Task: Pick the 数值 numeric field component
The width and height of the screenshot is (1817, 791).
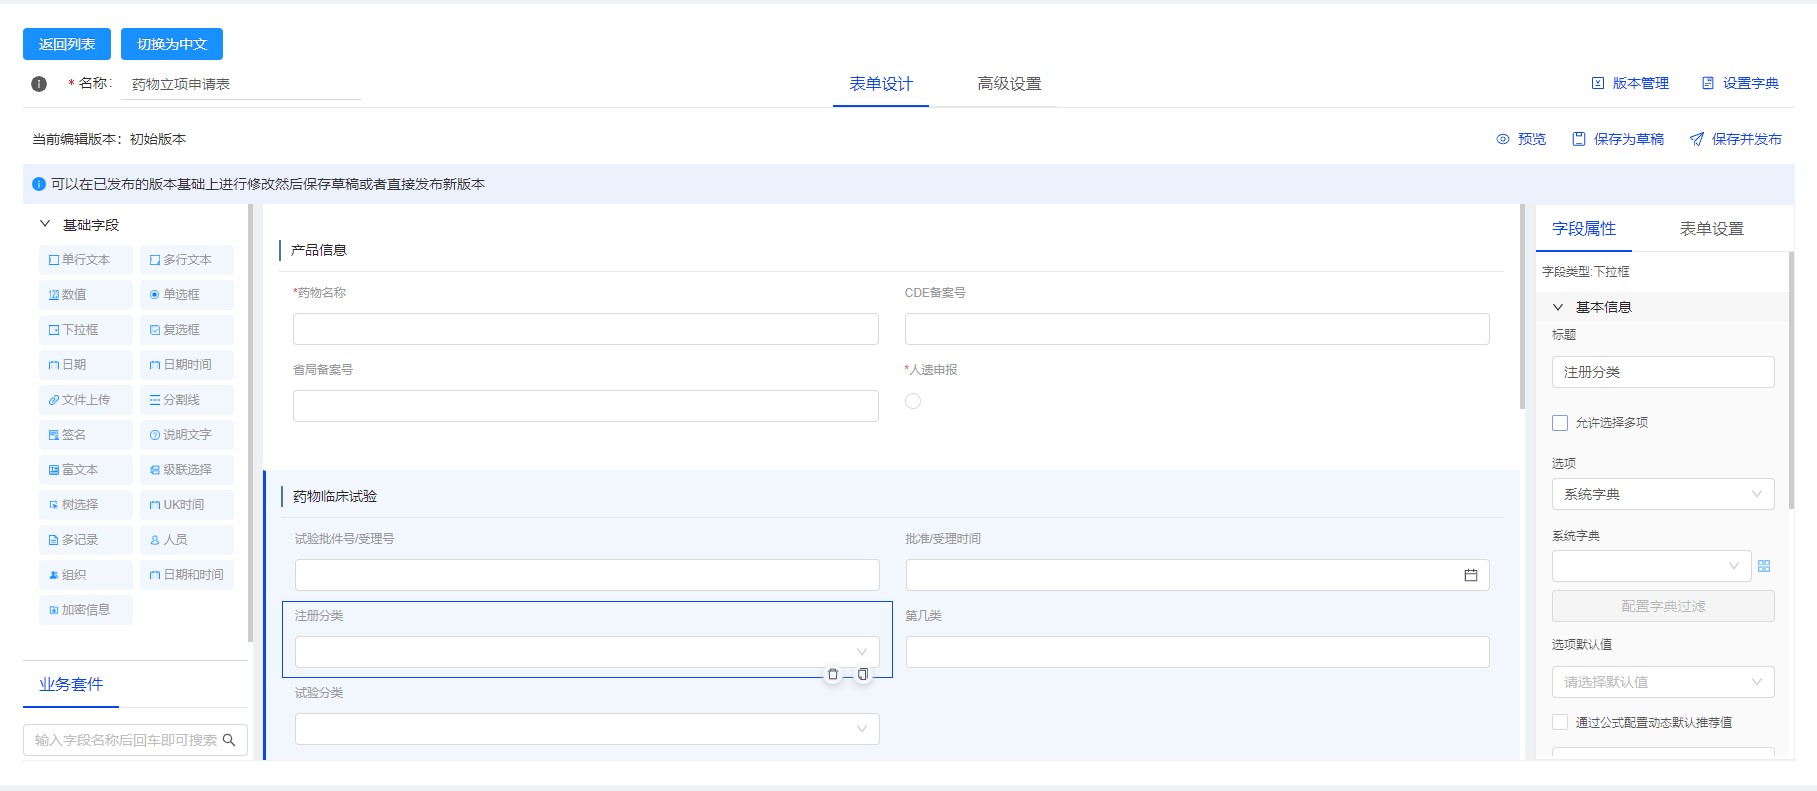Action: click(85, 295)
